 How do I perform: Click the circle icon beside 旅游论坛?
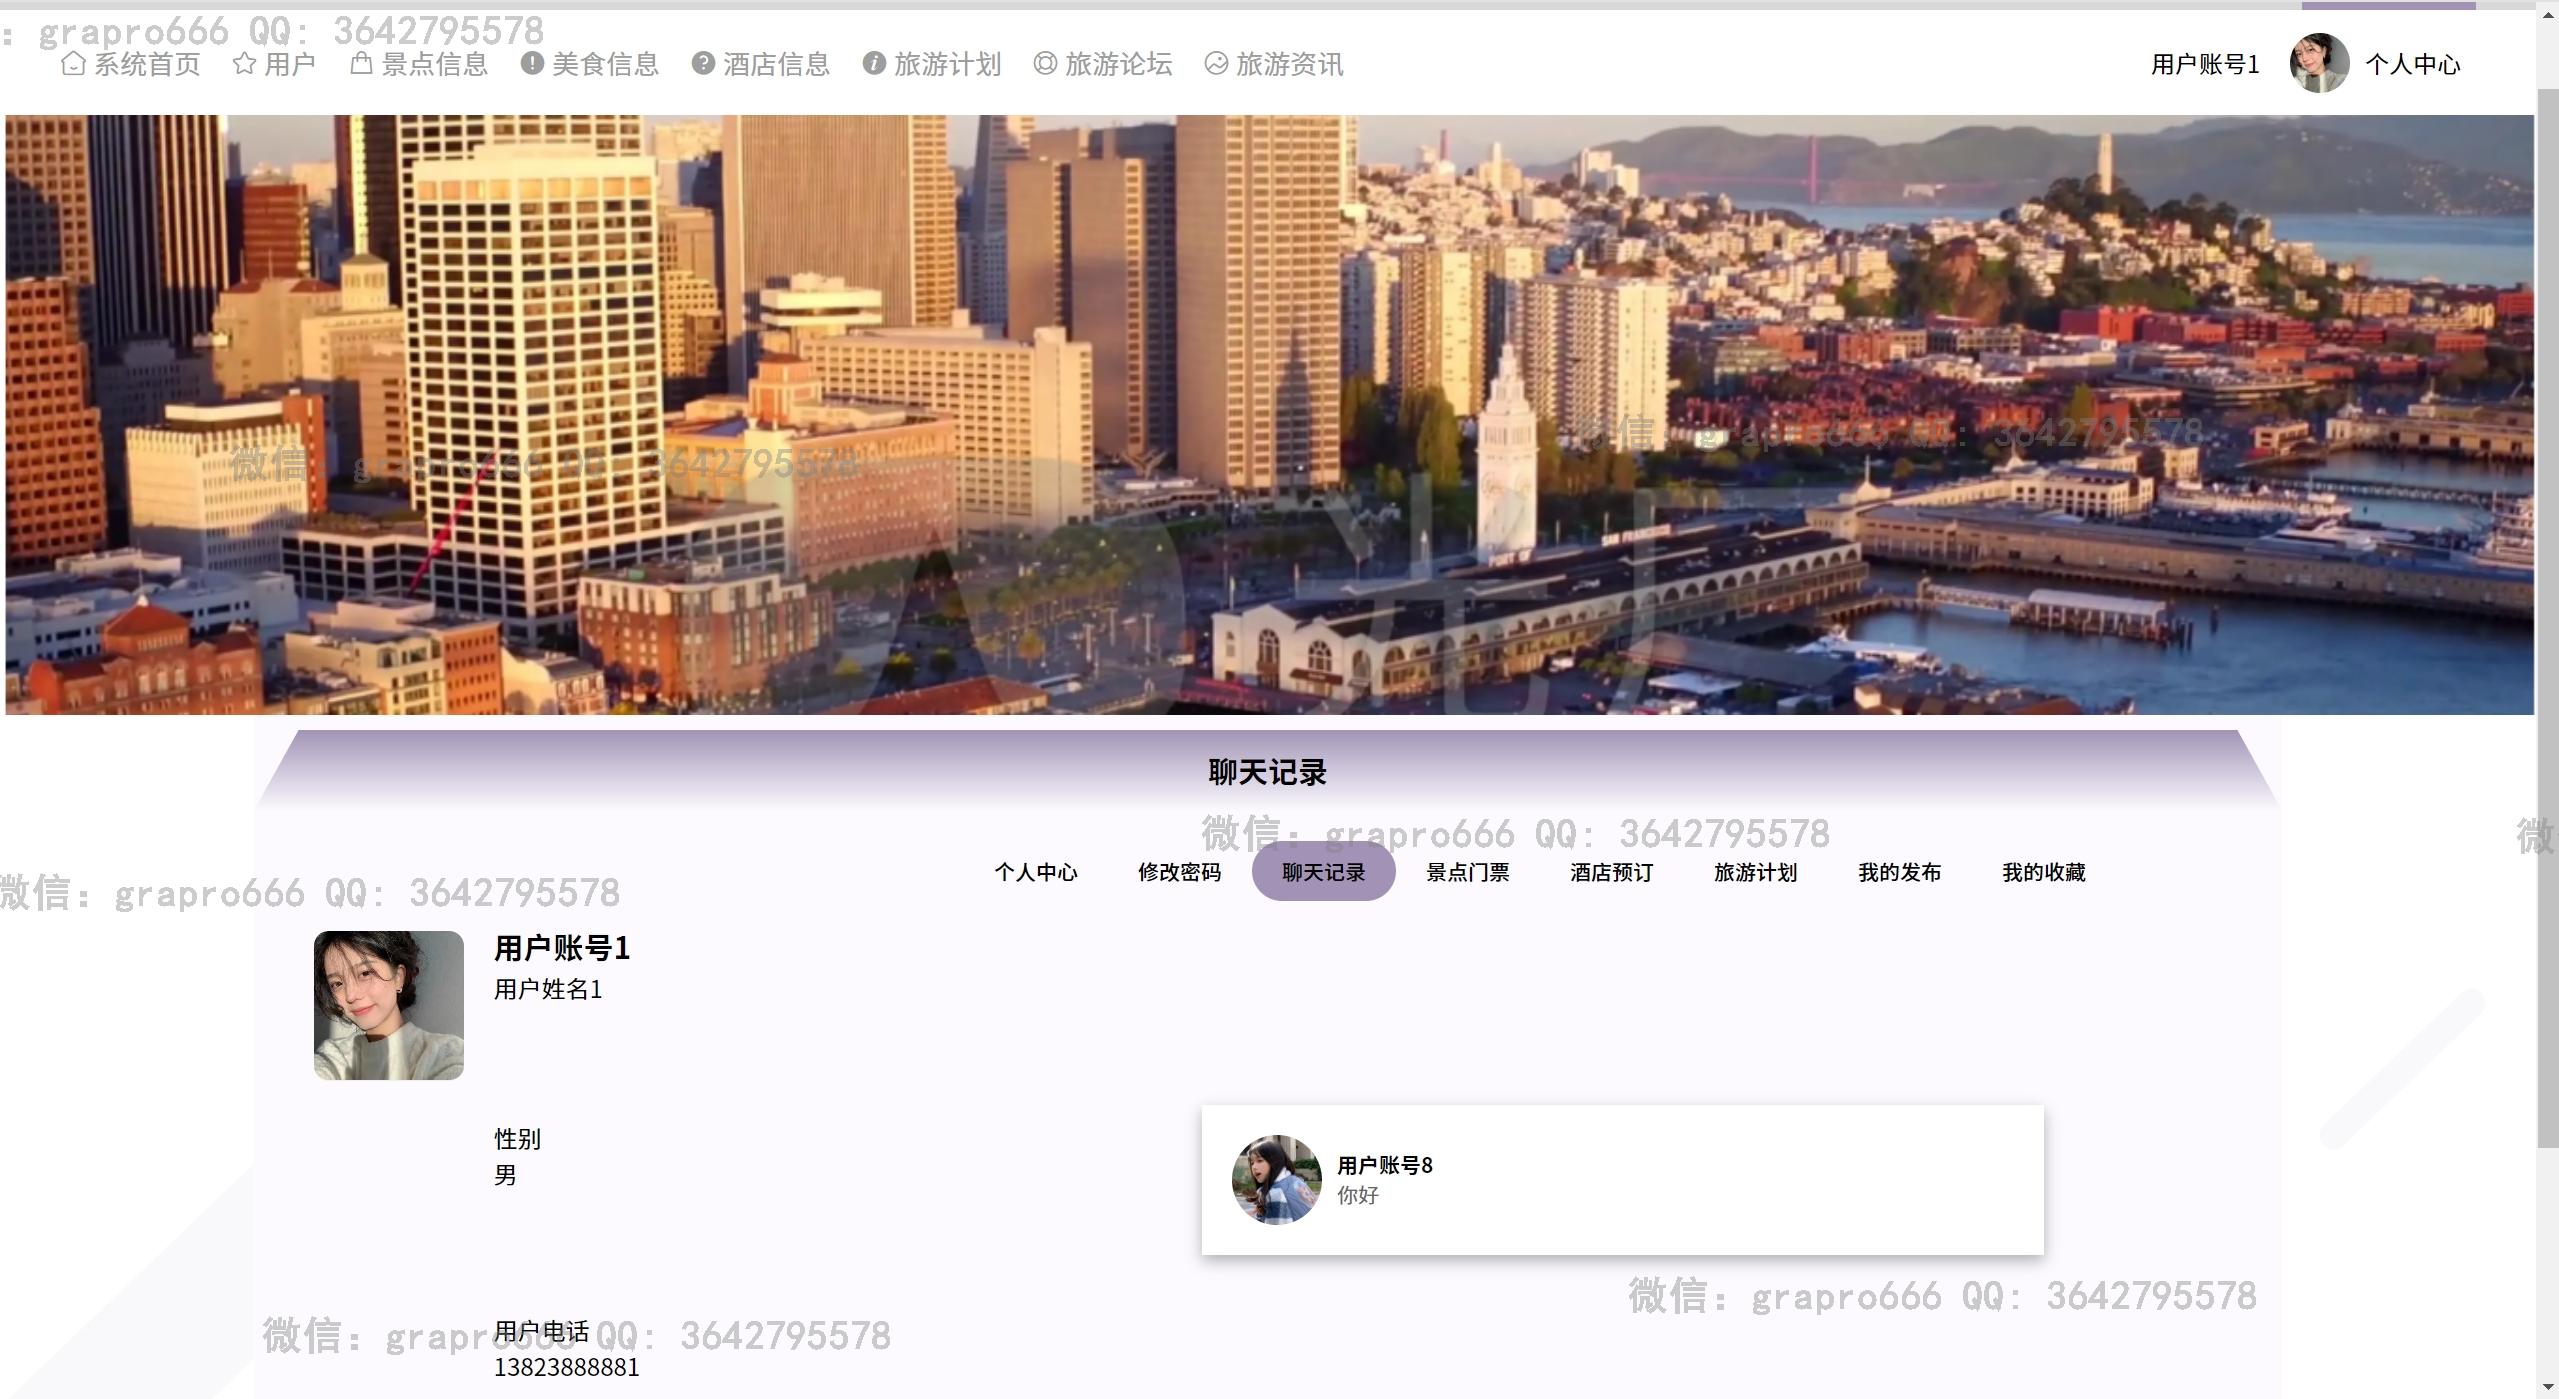1045,64
